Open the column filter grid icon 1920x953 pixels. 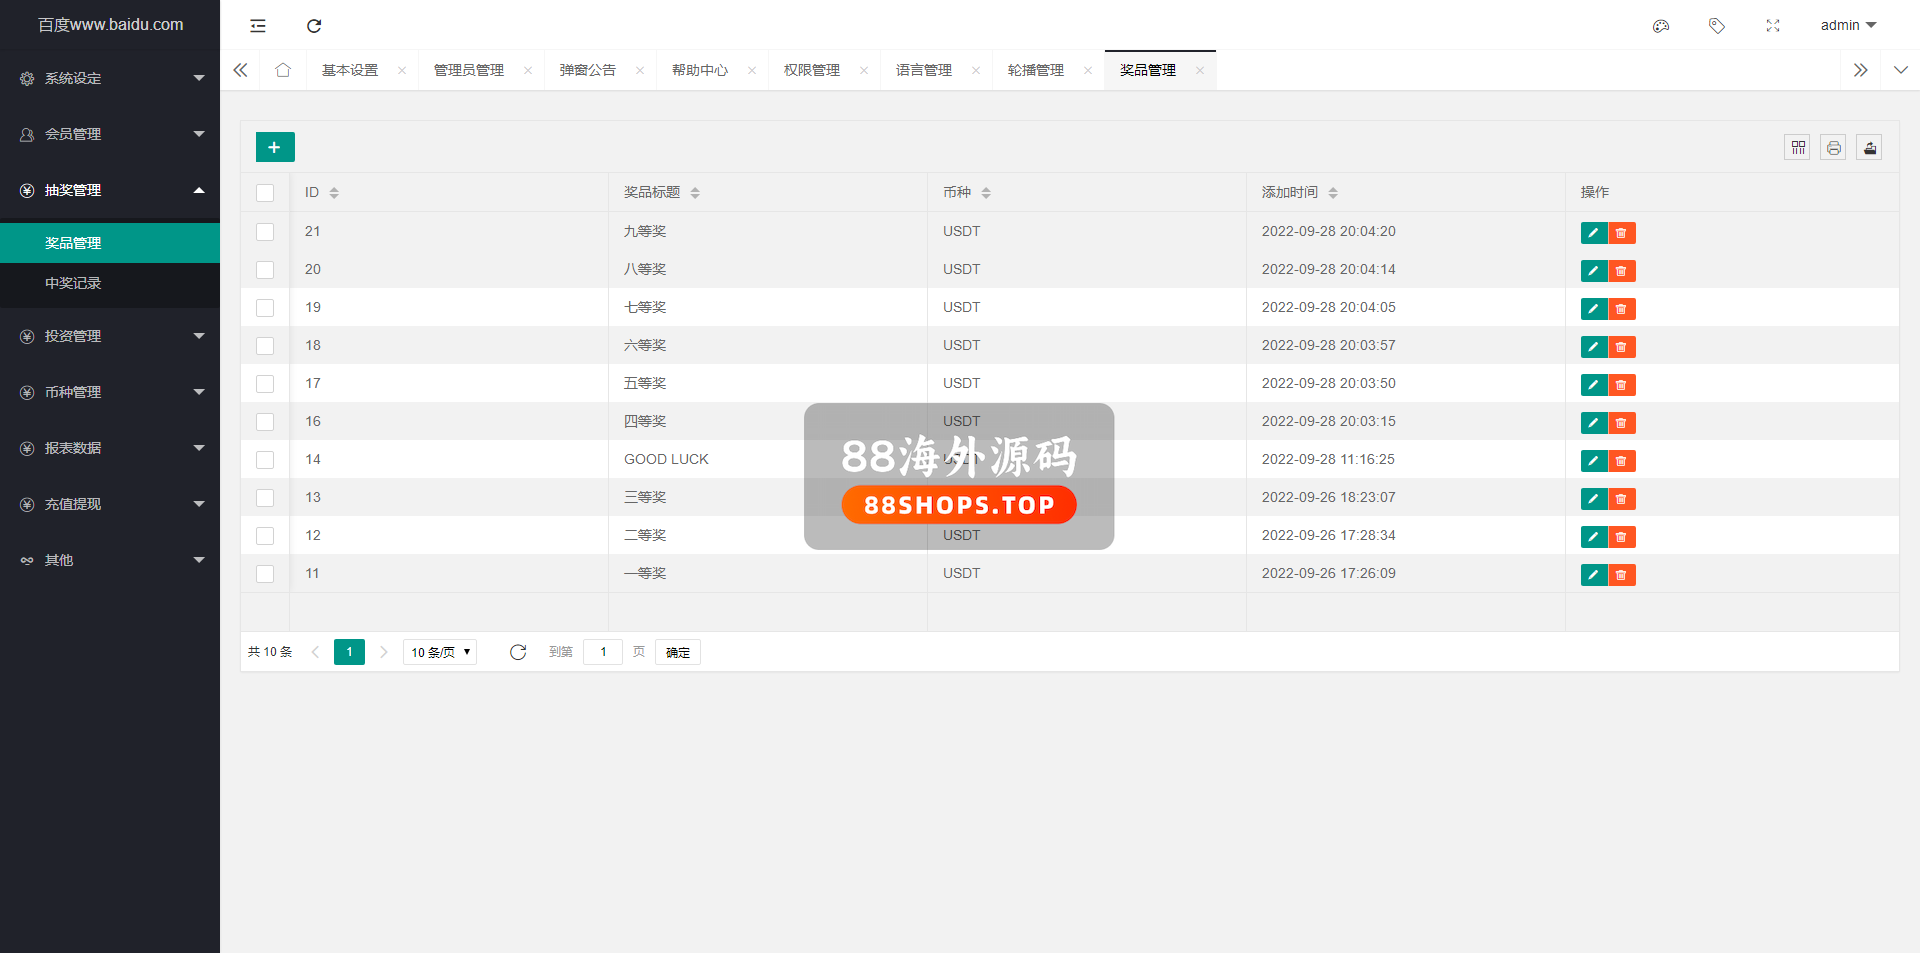click(1797, 148)
